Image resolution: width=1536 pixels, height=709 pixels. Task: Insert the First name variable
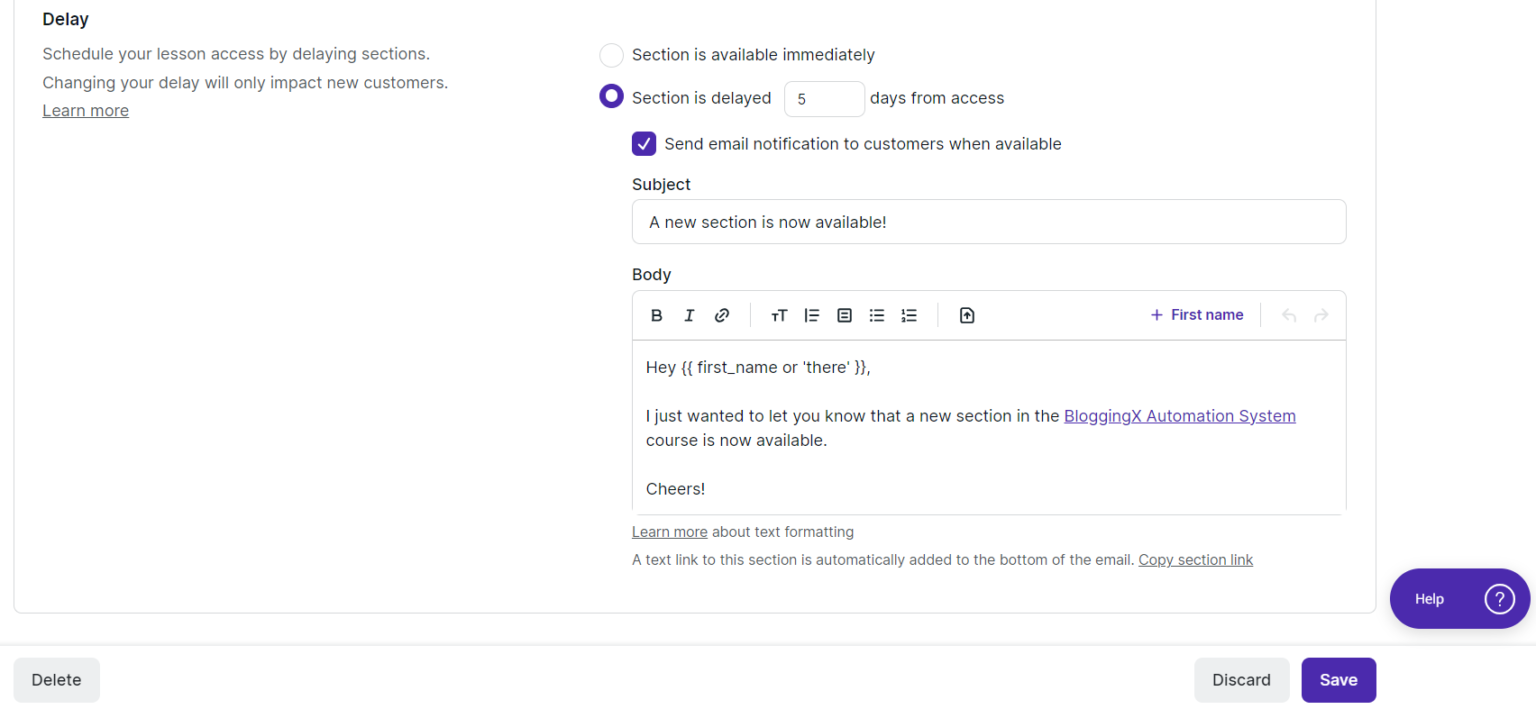point(1197,314)
